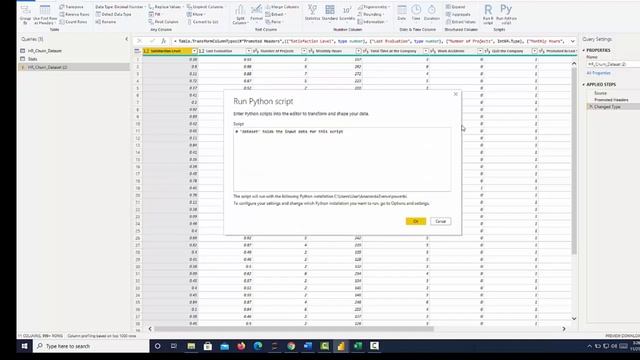Open the Extract dropdown in Text Column
Screen dimensions: 640x360
point(276,14)
